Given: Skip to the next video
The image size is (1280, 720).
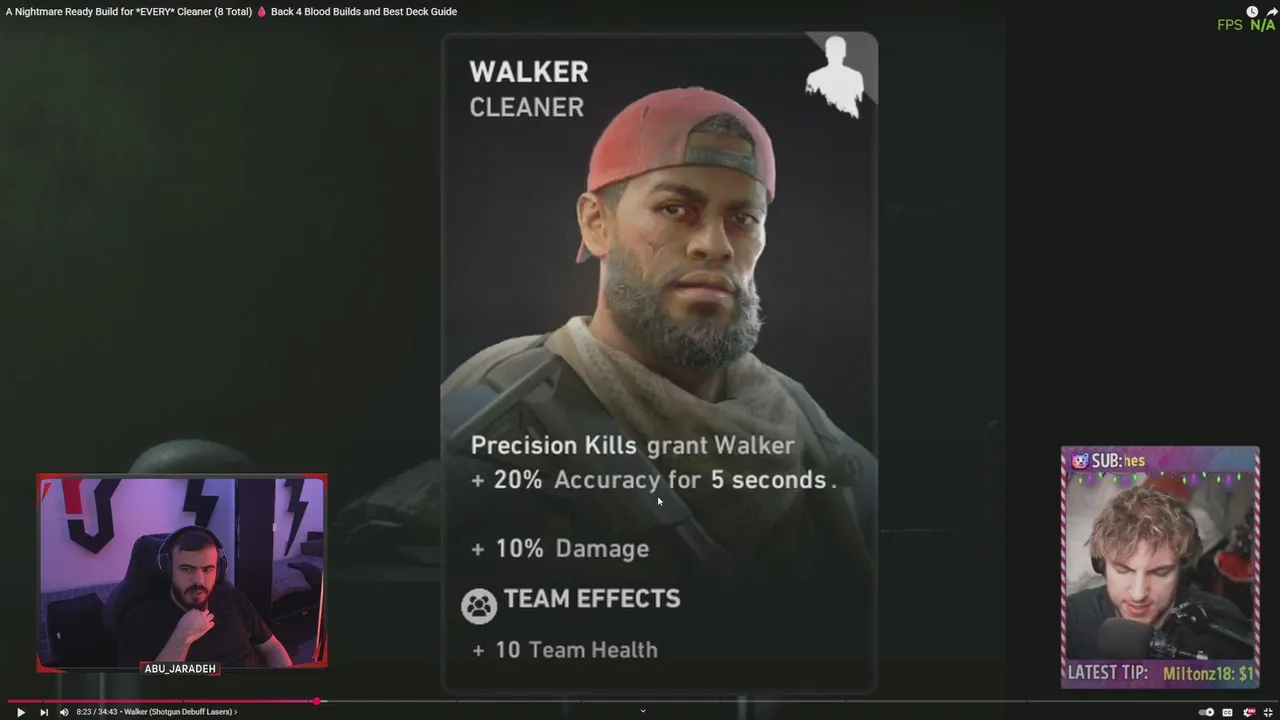Looking at the screenshot, I should 43,712.
